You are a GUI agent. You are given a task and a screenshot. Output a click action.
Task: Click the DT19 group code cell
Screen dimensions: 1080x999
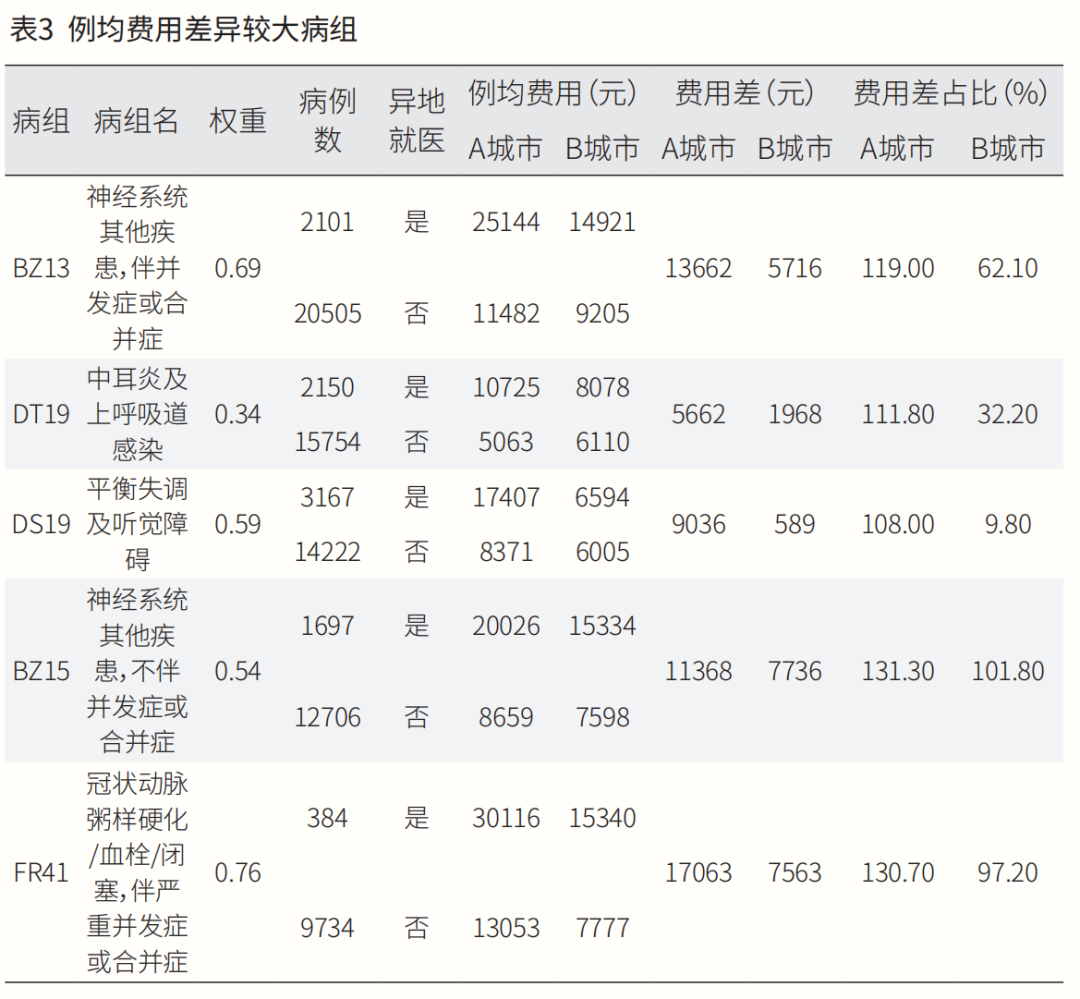42,414
